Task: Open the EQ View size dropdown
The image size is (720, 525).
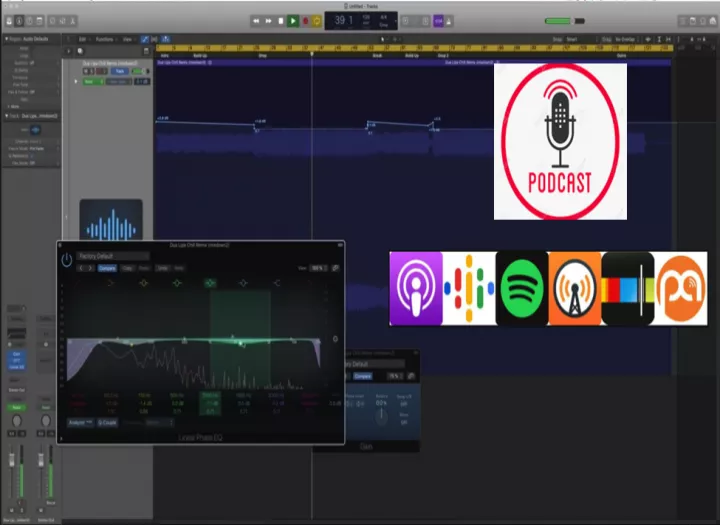Action: coord(318,268)
